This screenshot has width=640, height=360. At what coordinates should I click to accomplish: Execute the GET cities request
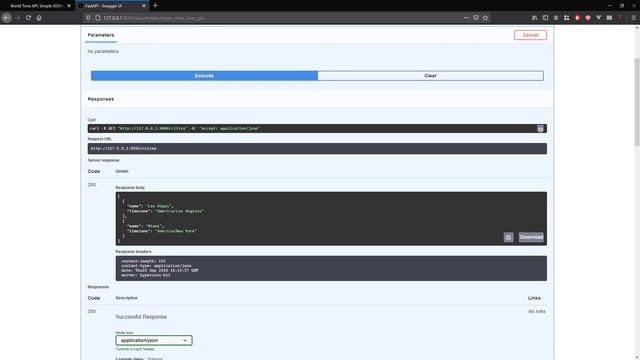pos(204,76)
